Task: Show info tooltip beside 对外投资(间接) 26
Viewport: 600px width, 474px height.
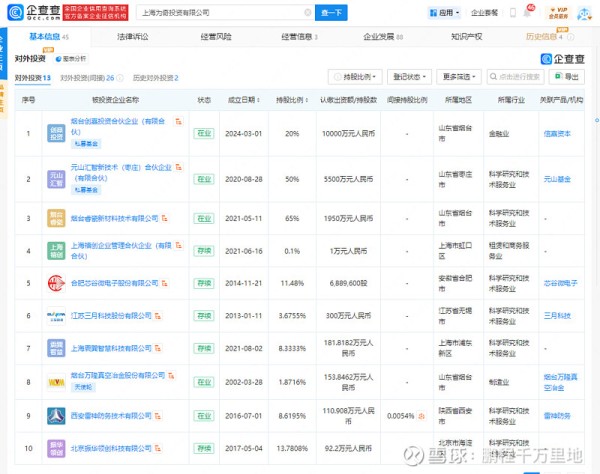Action: coord(120,78)
